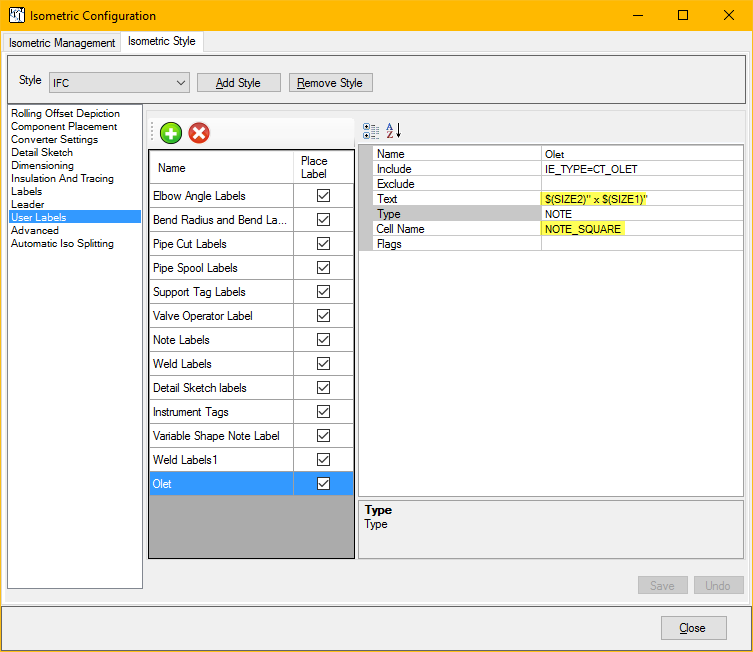Select Insulation And Tracing category
Image resolution: width=753 pixels, height=652 pixels.
pyautogui.click(x=62, y=179)
